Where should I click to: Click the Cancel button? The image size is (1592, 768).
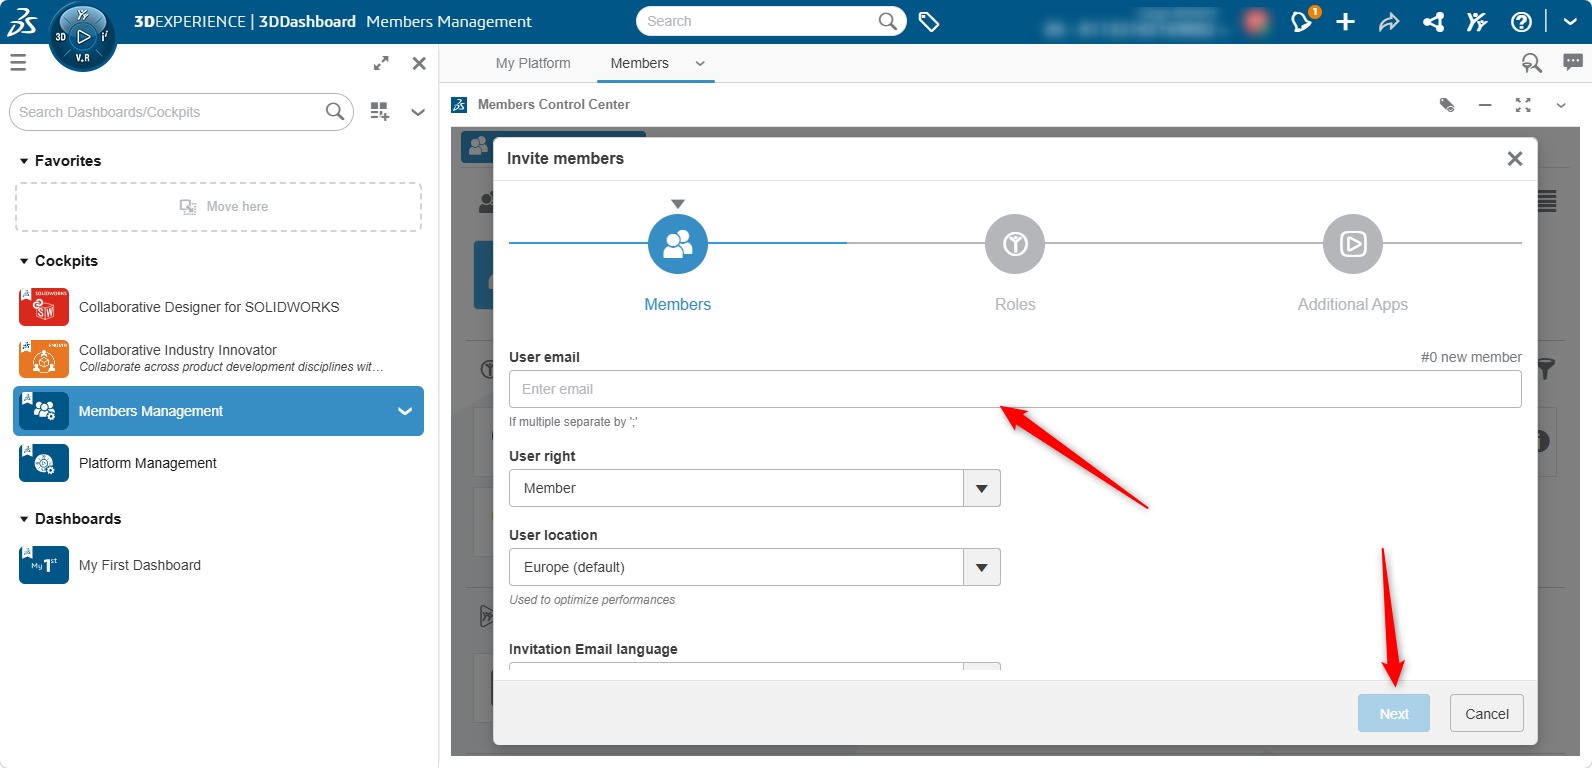point(1487,713)
